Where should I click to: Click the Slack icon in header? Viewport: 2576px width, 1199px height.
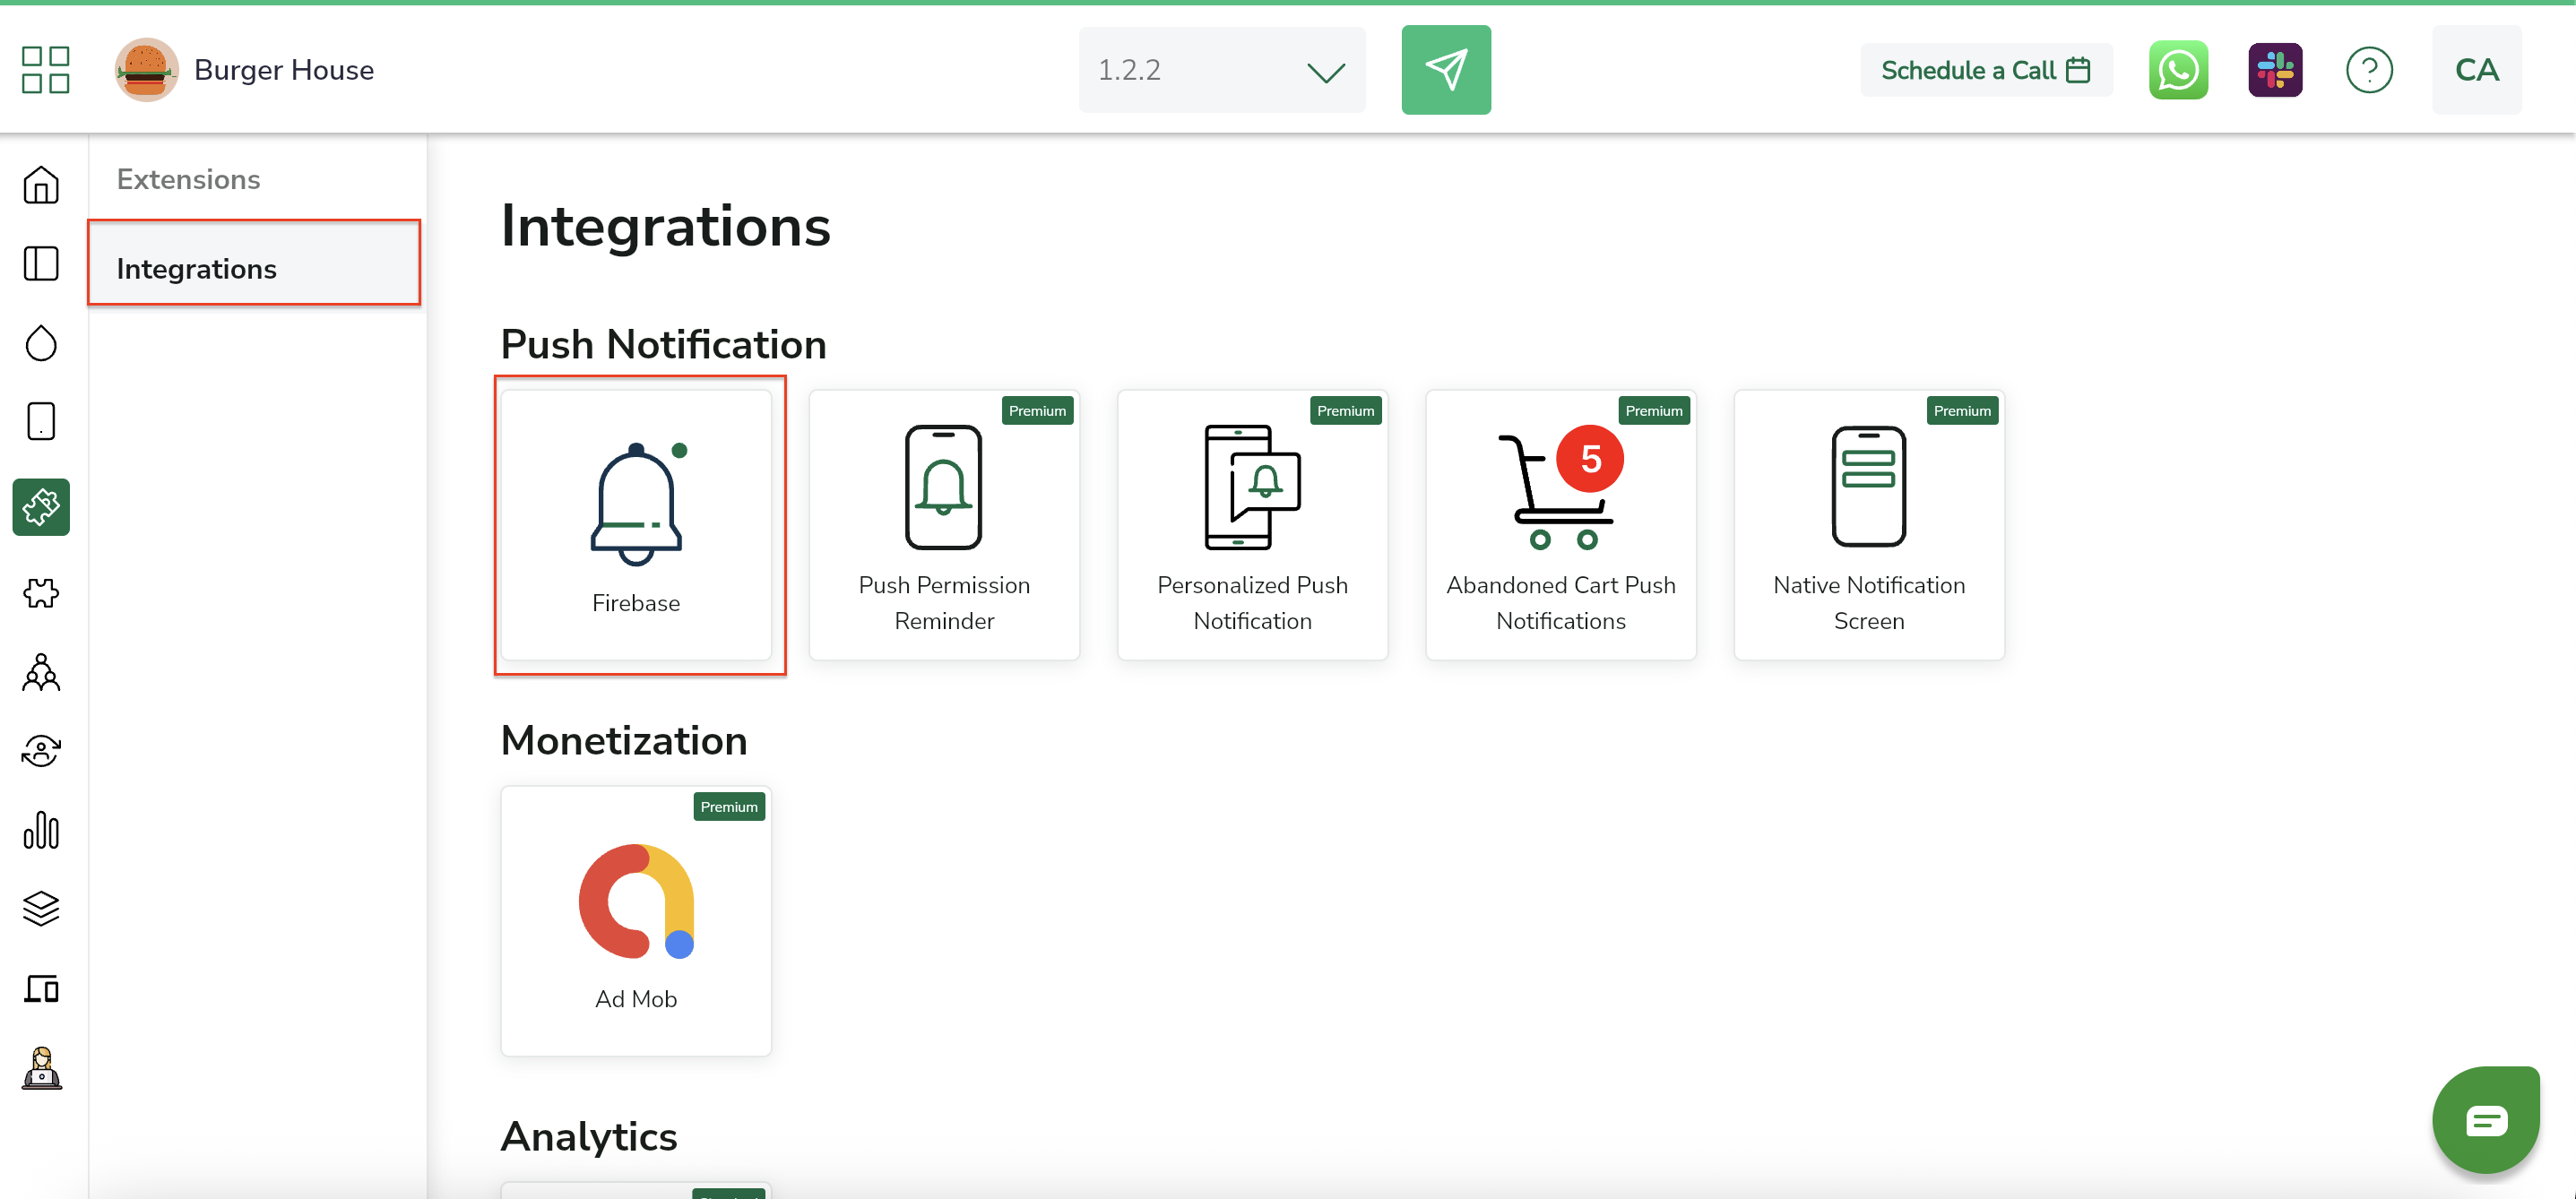pos(2274,70)
